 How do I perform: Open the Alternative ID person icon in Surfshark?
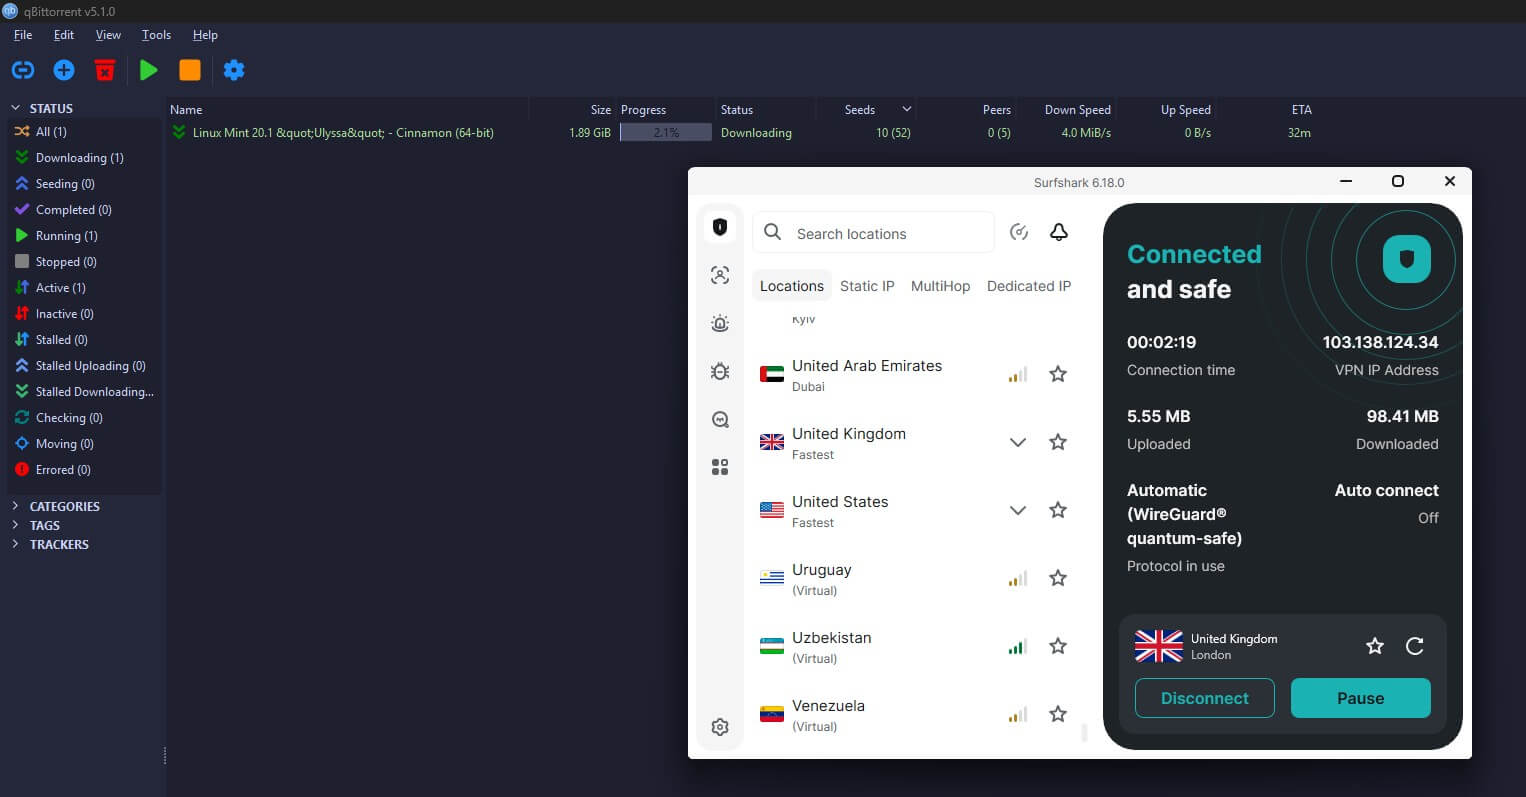coord(720,275)
